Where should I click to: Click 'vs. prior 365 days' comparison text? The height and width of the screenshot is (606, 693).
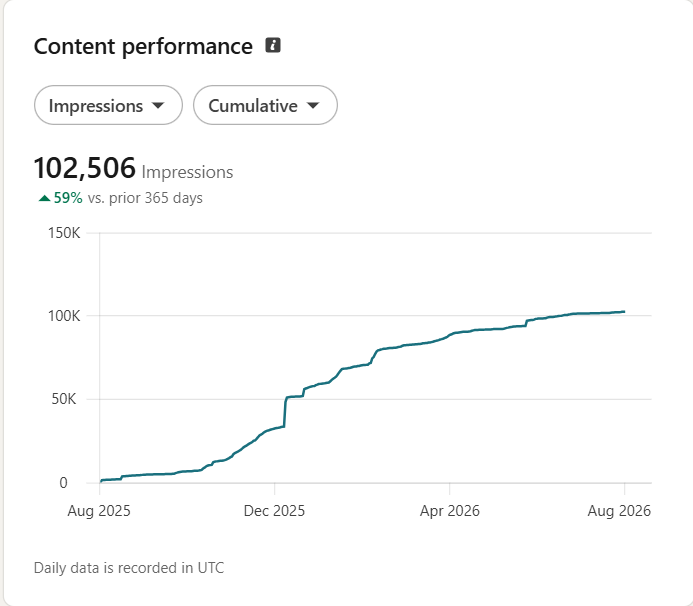(145, 198)
